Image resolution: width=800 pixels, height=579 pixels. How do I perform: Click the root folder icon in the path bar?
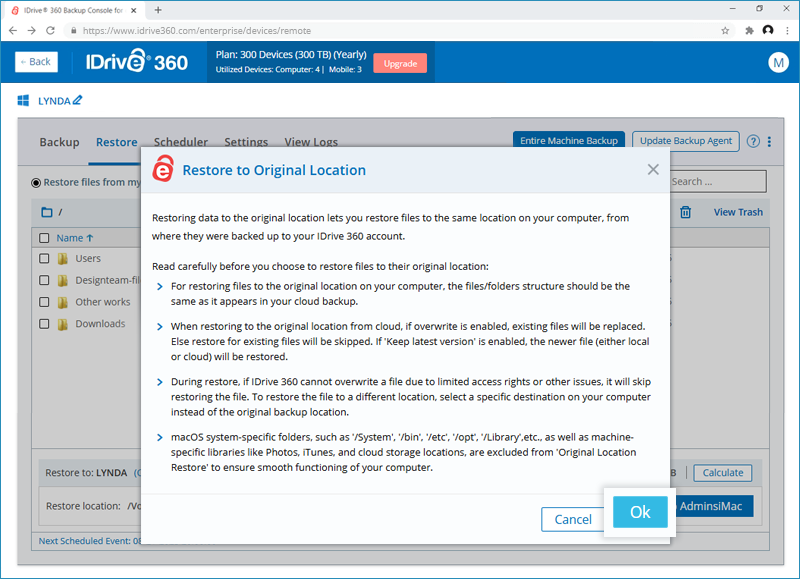(47, 212)
